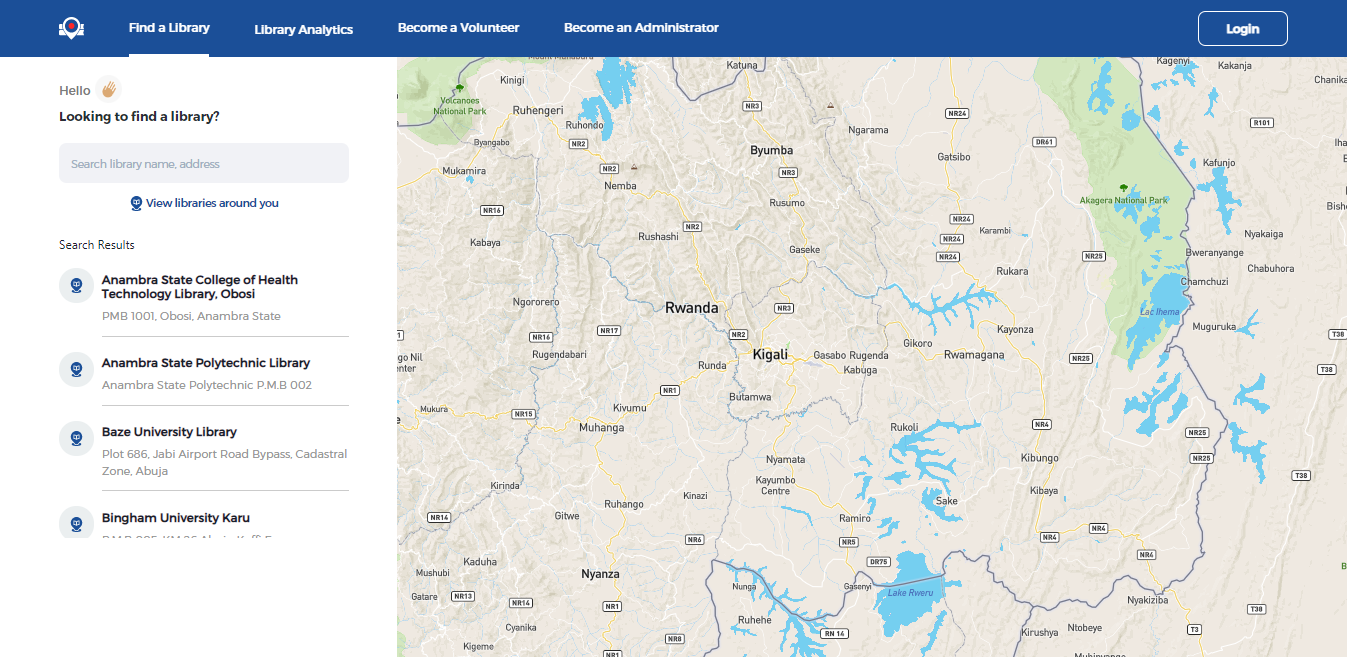Viewport: 1347px width, 657px height.
Task: Select Bingham University Karu result
Action: [x=176, y=518]
